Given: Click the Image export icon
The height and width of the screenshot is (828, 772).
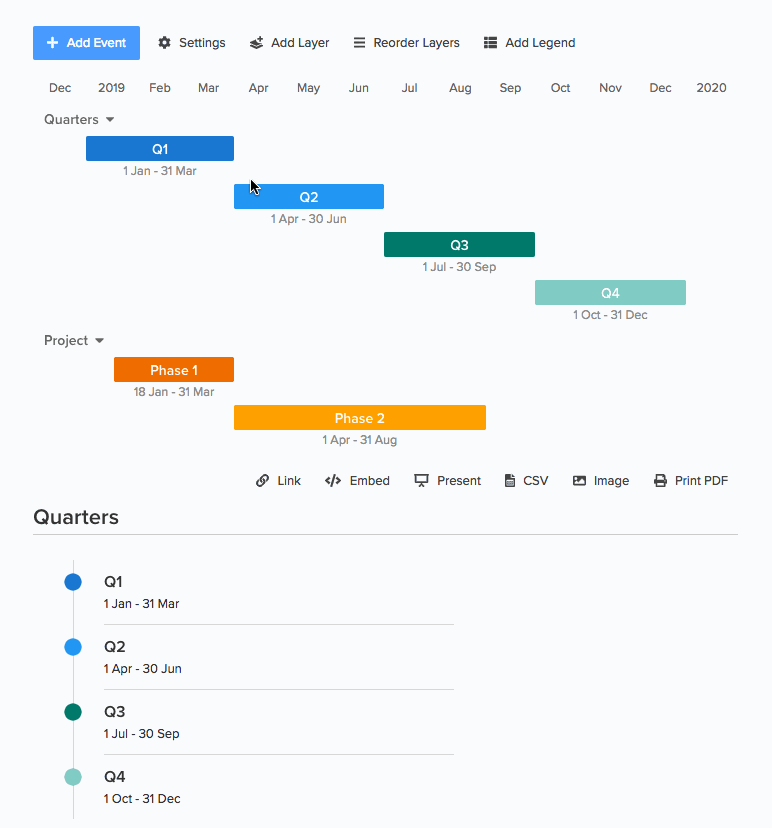Looking at the screenshot, I should 579,481.
